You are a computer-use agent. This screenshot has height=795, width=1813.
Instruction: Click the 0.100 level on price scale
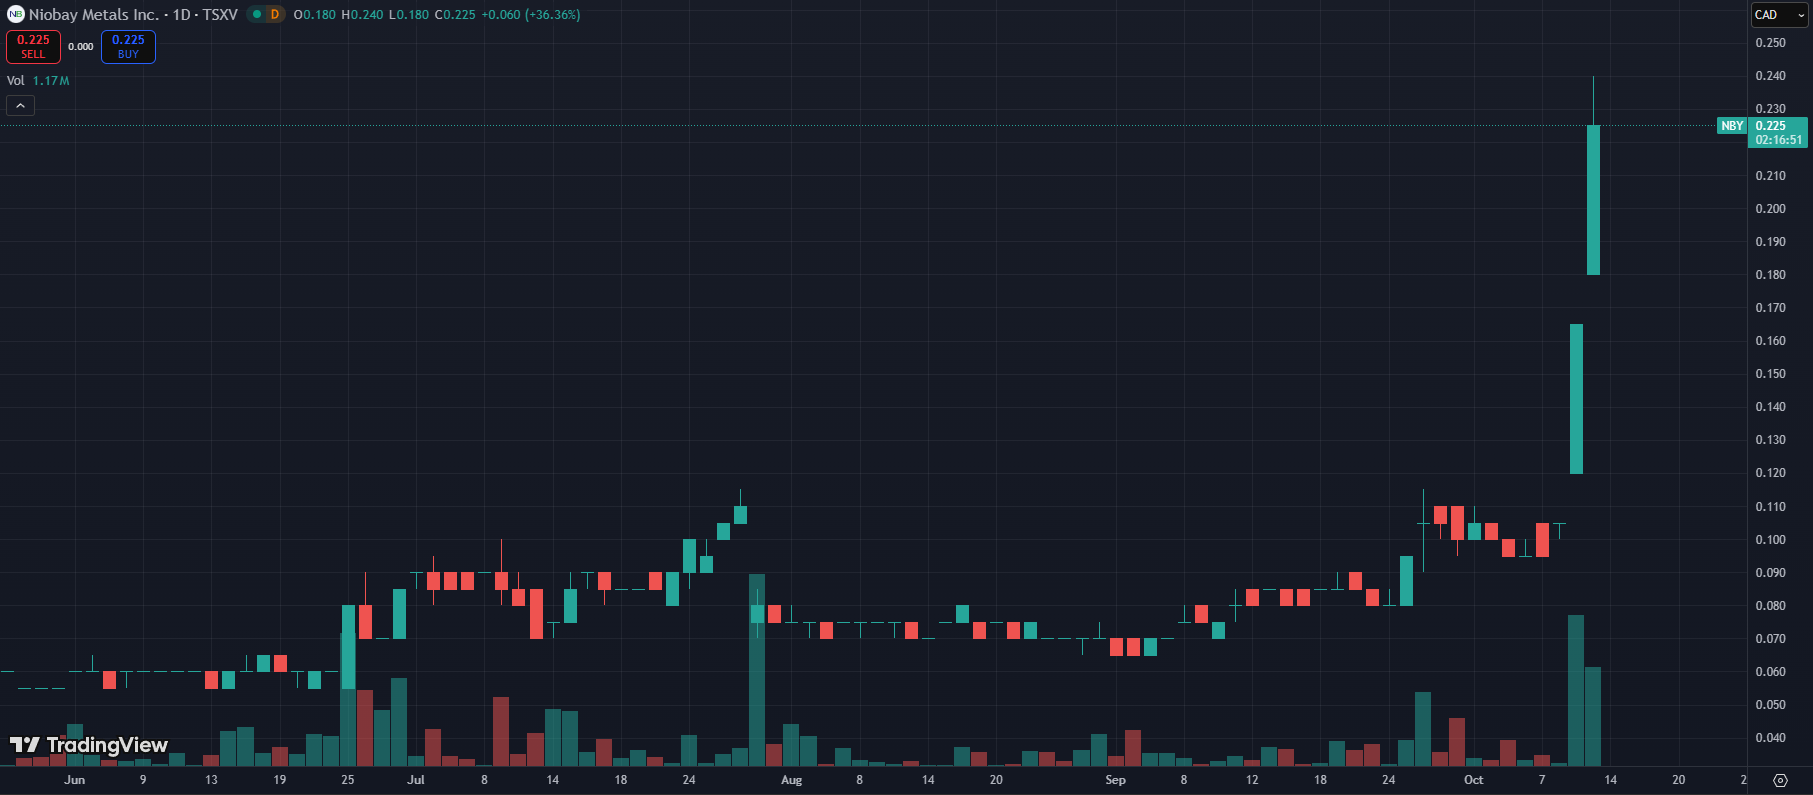click(x=1770, y=540)
